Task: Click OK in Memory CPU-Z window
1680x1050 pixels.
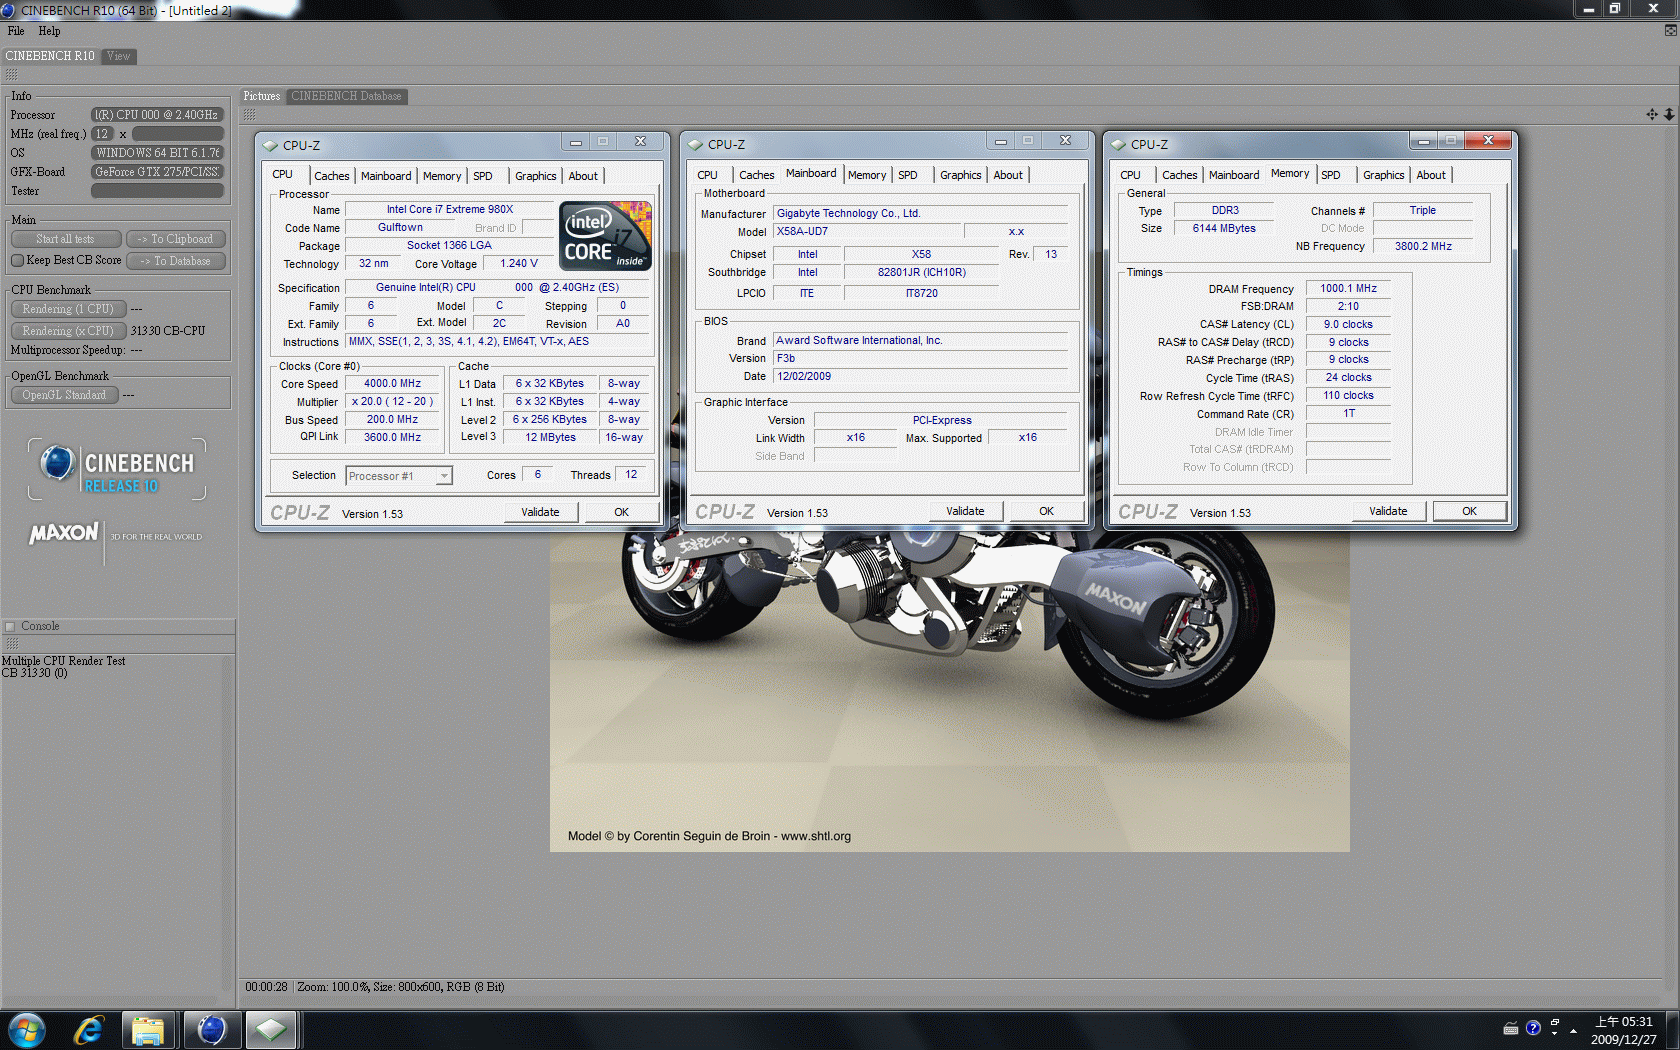Action: point(1469,511)
